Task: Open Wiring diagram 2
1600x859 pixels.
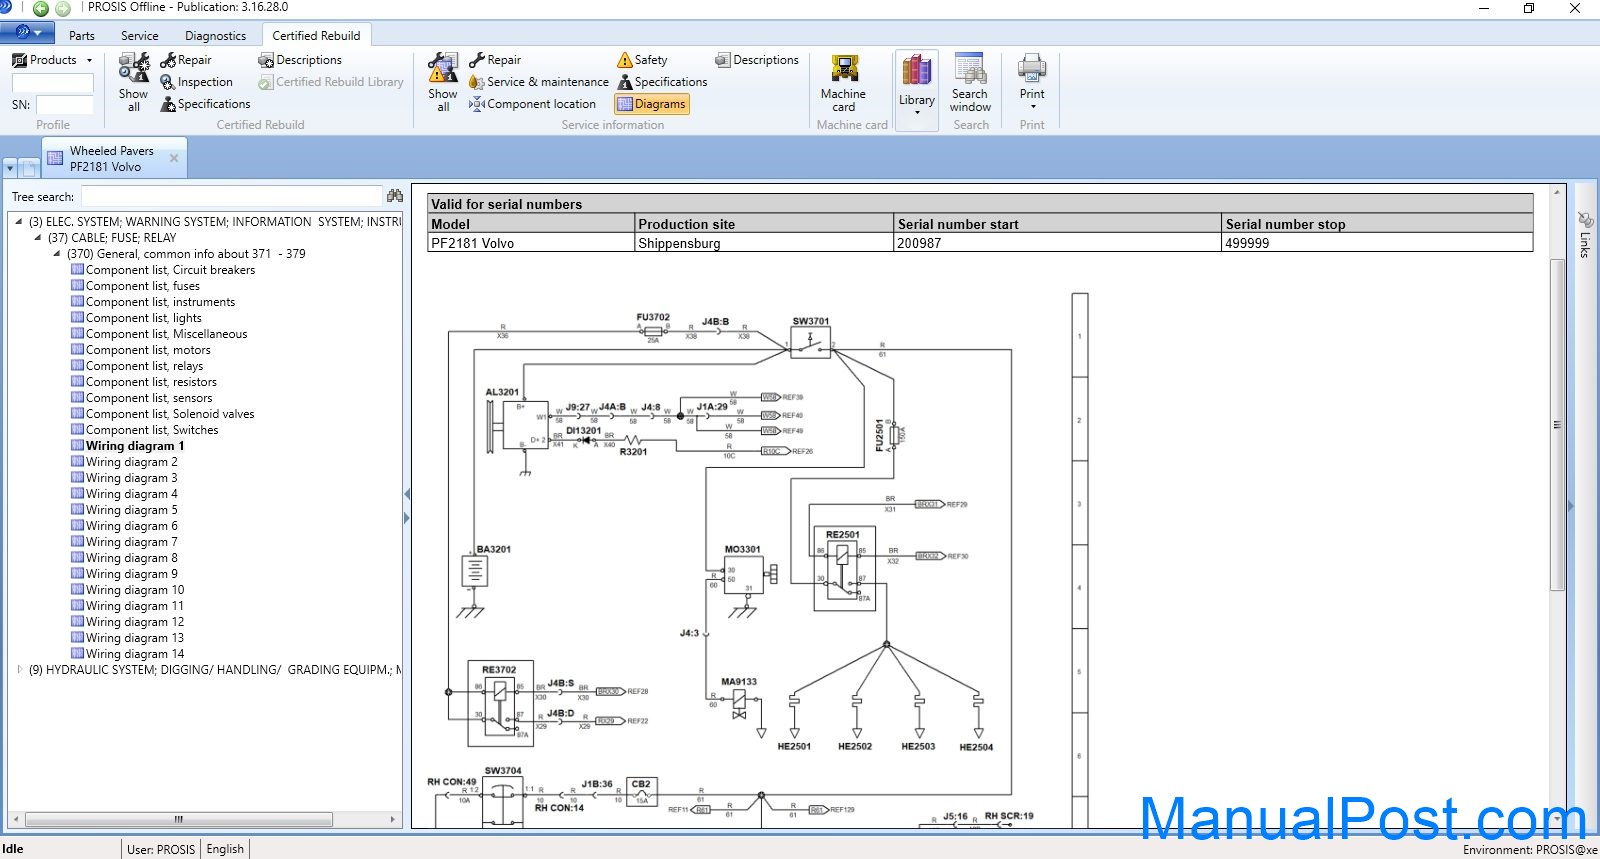Action: (131, 462)
